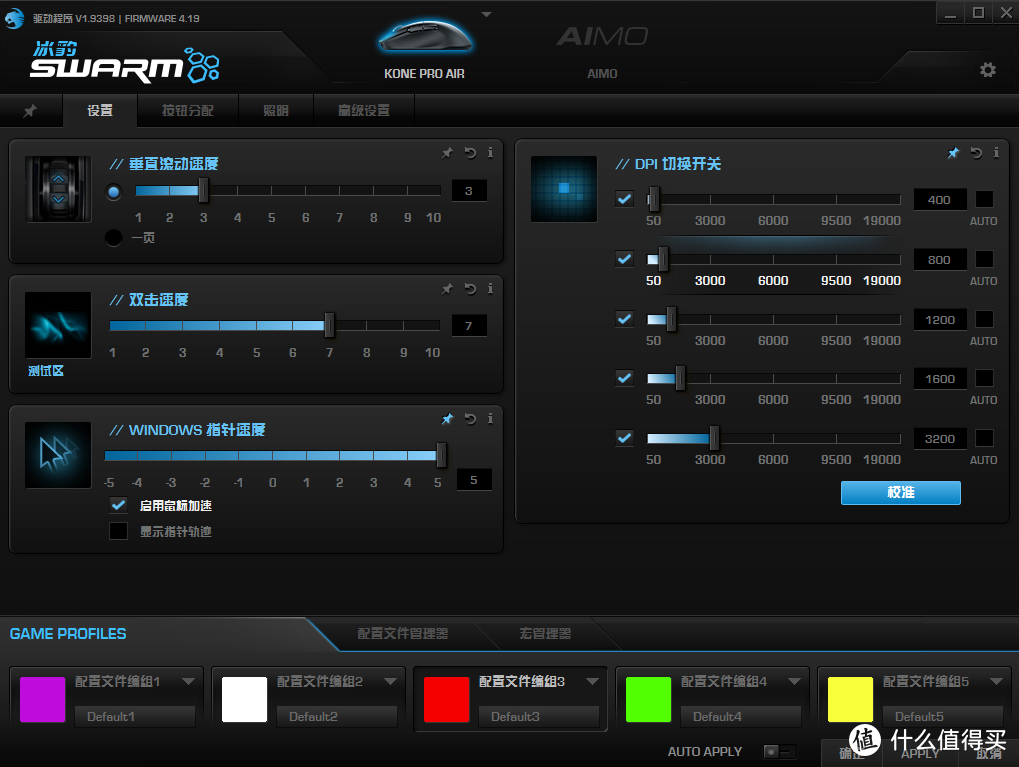Pick the green color swatch for Default4
The width and height of the screenshot is (1019, 767).
tap(649, 699)
